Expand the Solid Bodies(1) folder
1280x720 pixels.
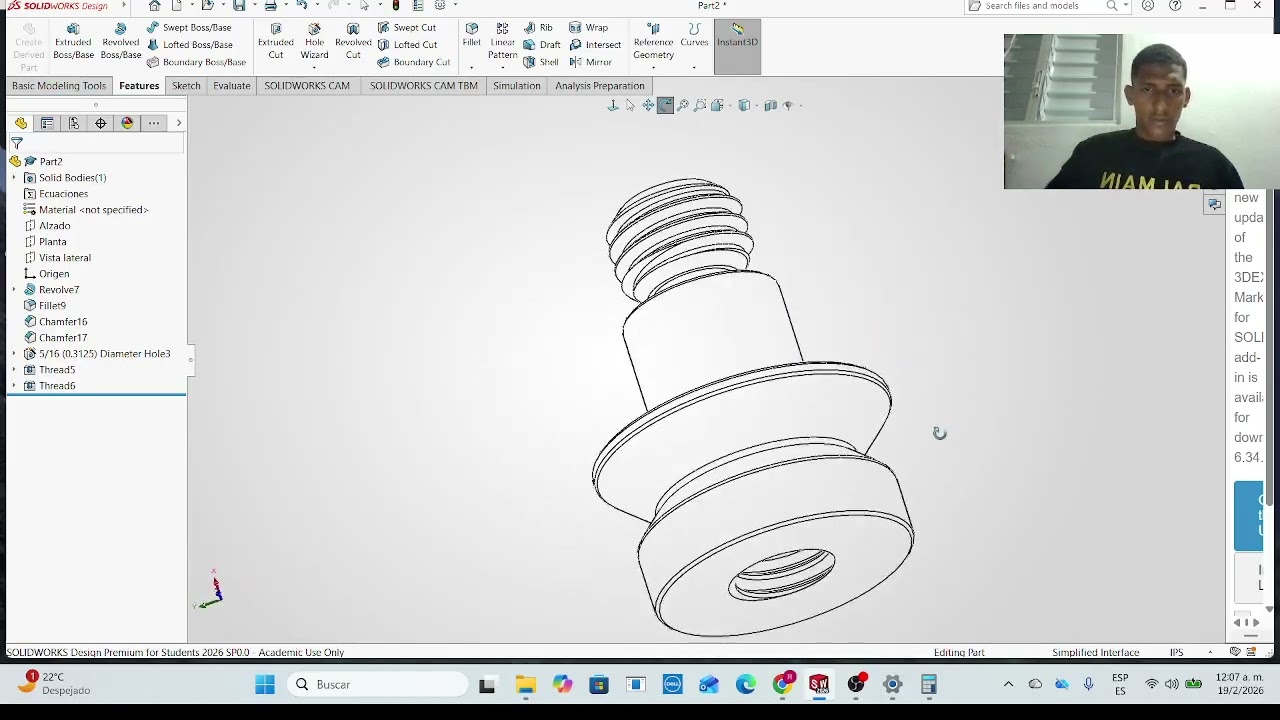(x=14, y=178)
